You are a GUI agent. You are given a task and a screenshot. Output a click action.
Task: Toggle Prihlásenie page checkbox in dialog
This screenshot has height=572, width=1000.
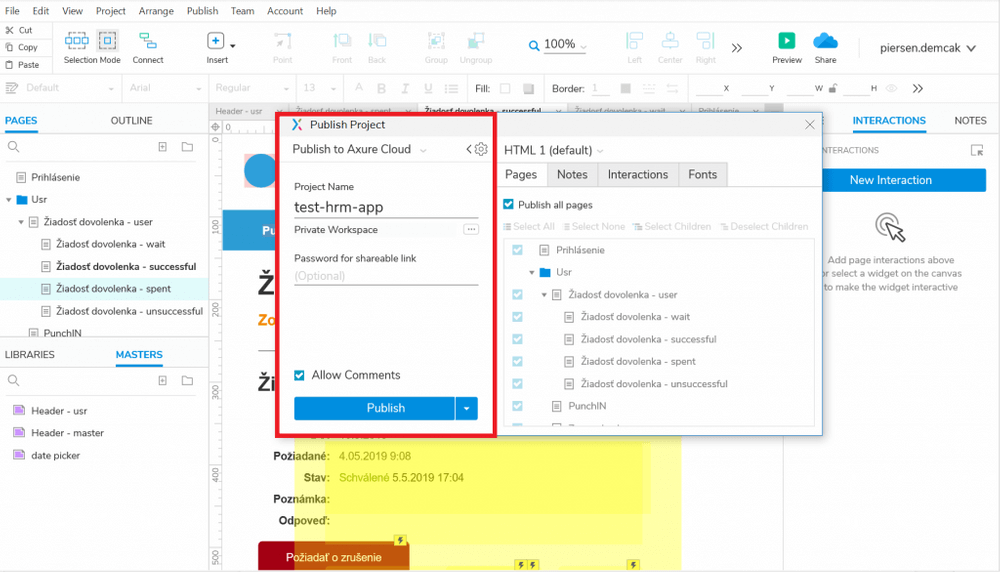pos(517,250)
